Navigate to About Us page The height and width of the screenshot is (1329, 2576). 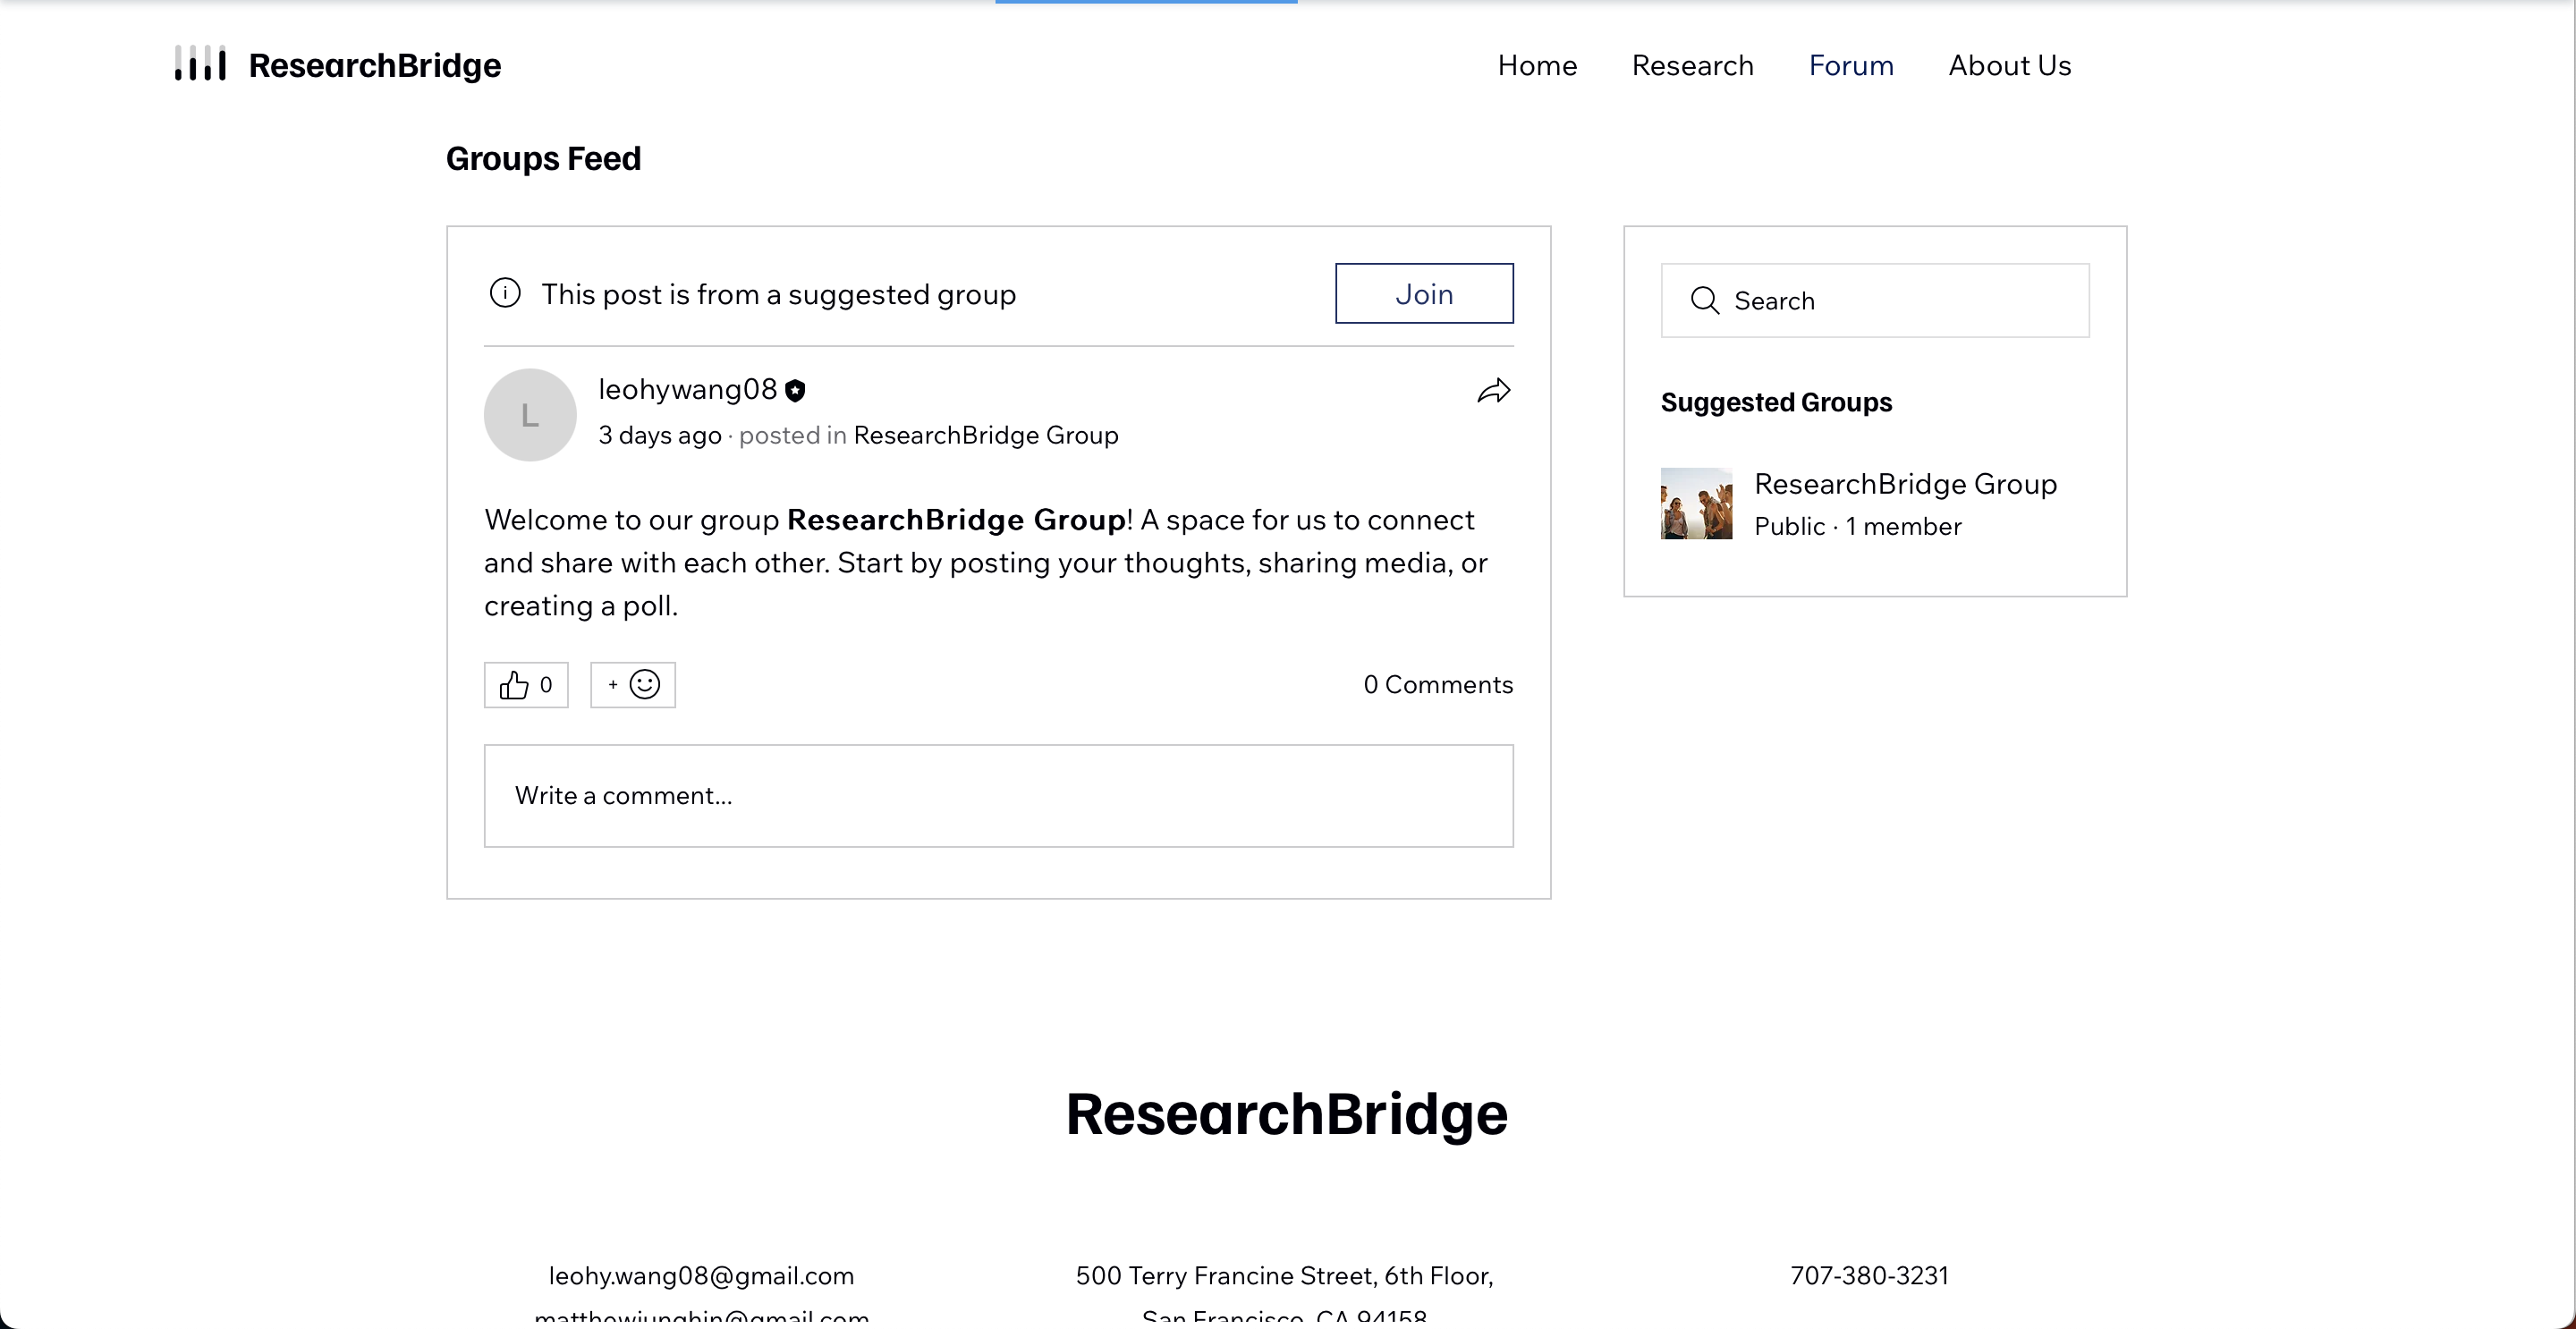point(2009,65)
